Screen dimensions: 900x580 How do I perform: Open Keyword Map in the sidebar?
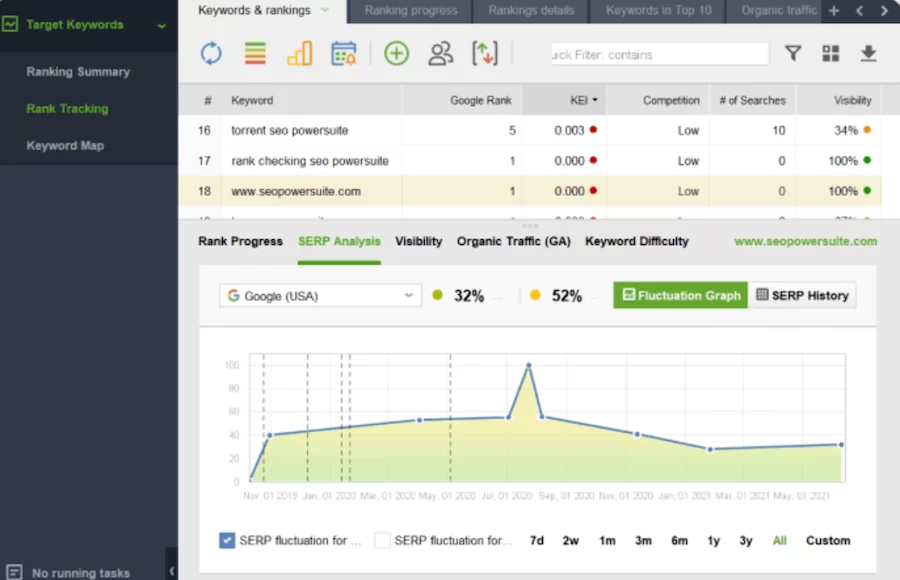[65, 145]
